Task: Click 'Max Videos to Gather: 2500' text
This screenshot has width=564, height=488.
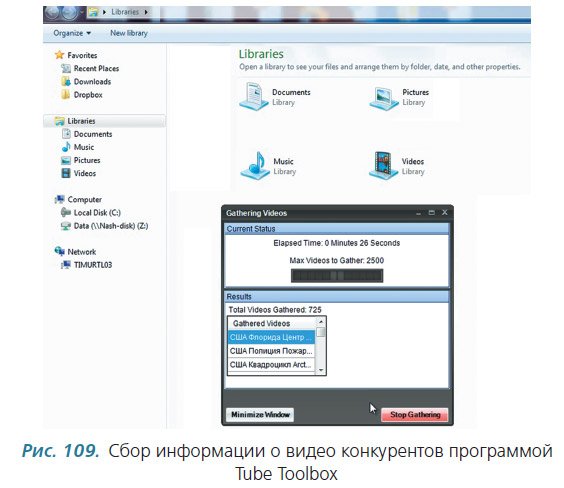Action: tap(337, 260)
